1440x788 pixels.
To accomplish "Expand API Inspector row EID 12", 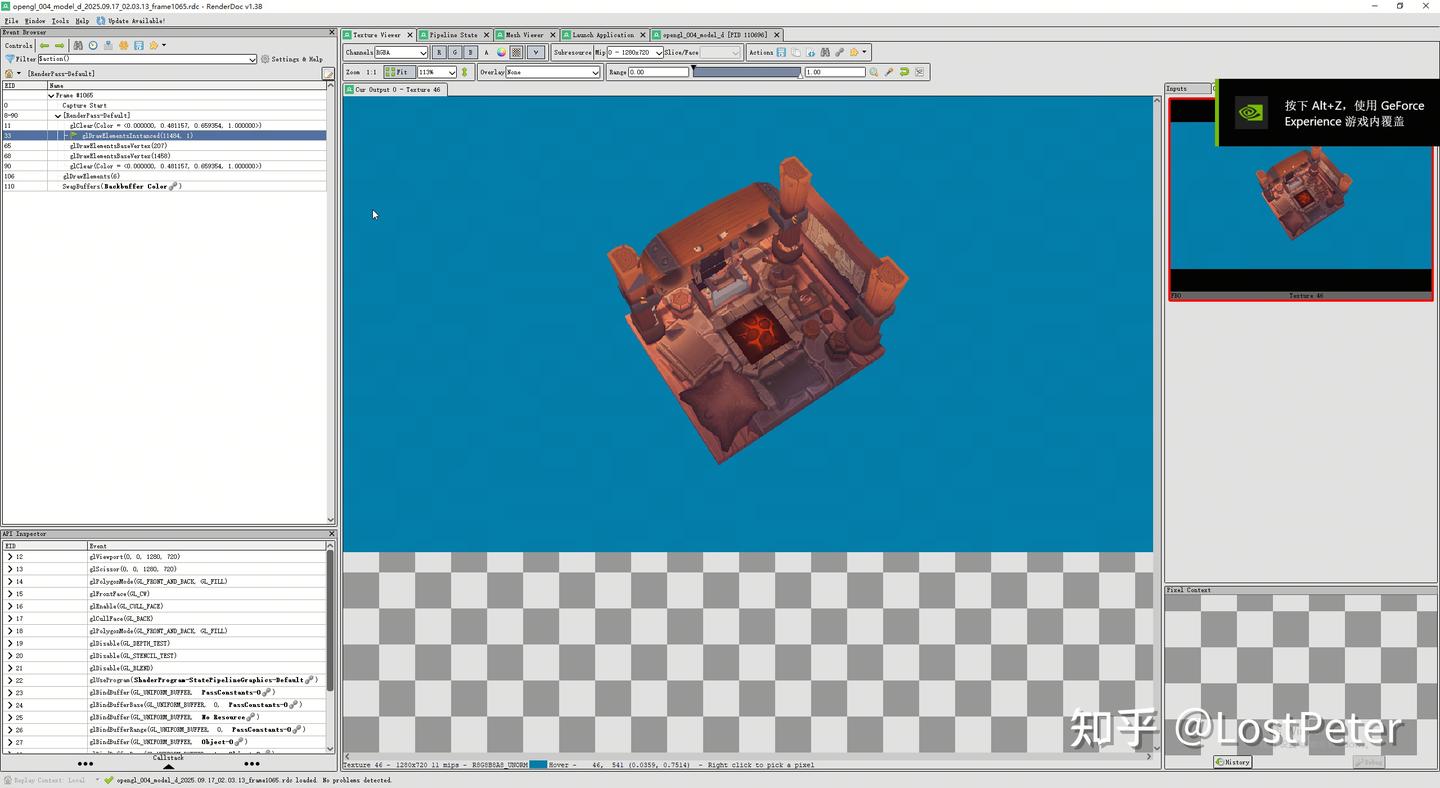I will coord(10,557).
